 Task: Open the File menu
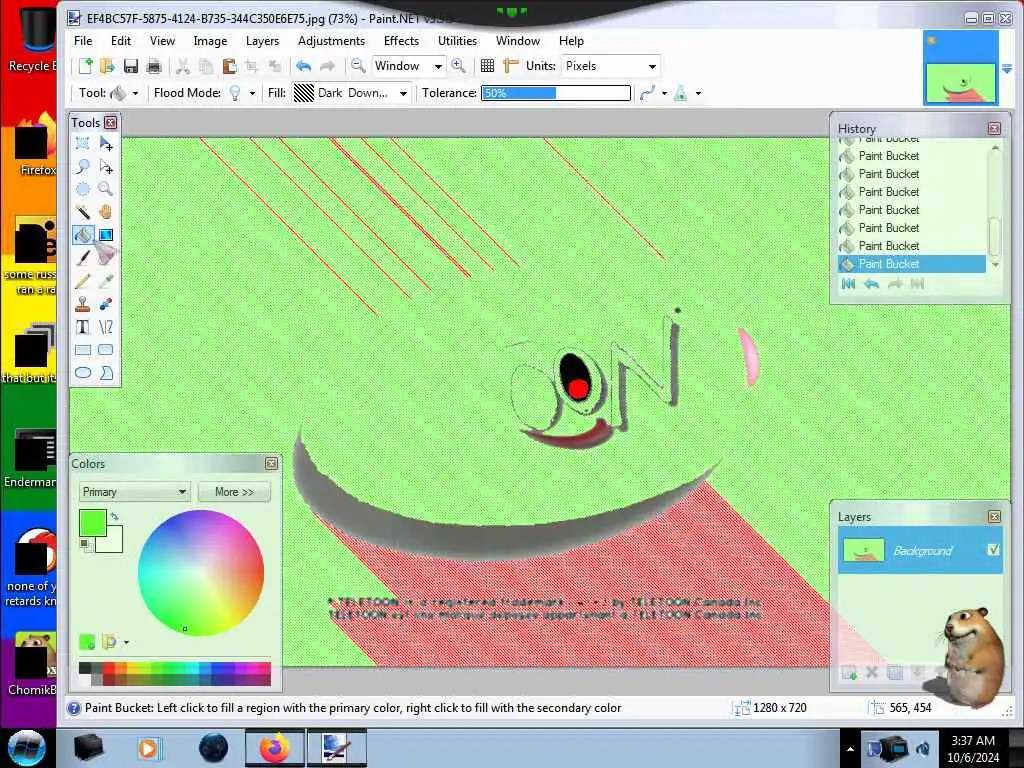click(83, 40)
